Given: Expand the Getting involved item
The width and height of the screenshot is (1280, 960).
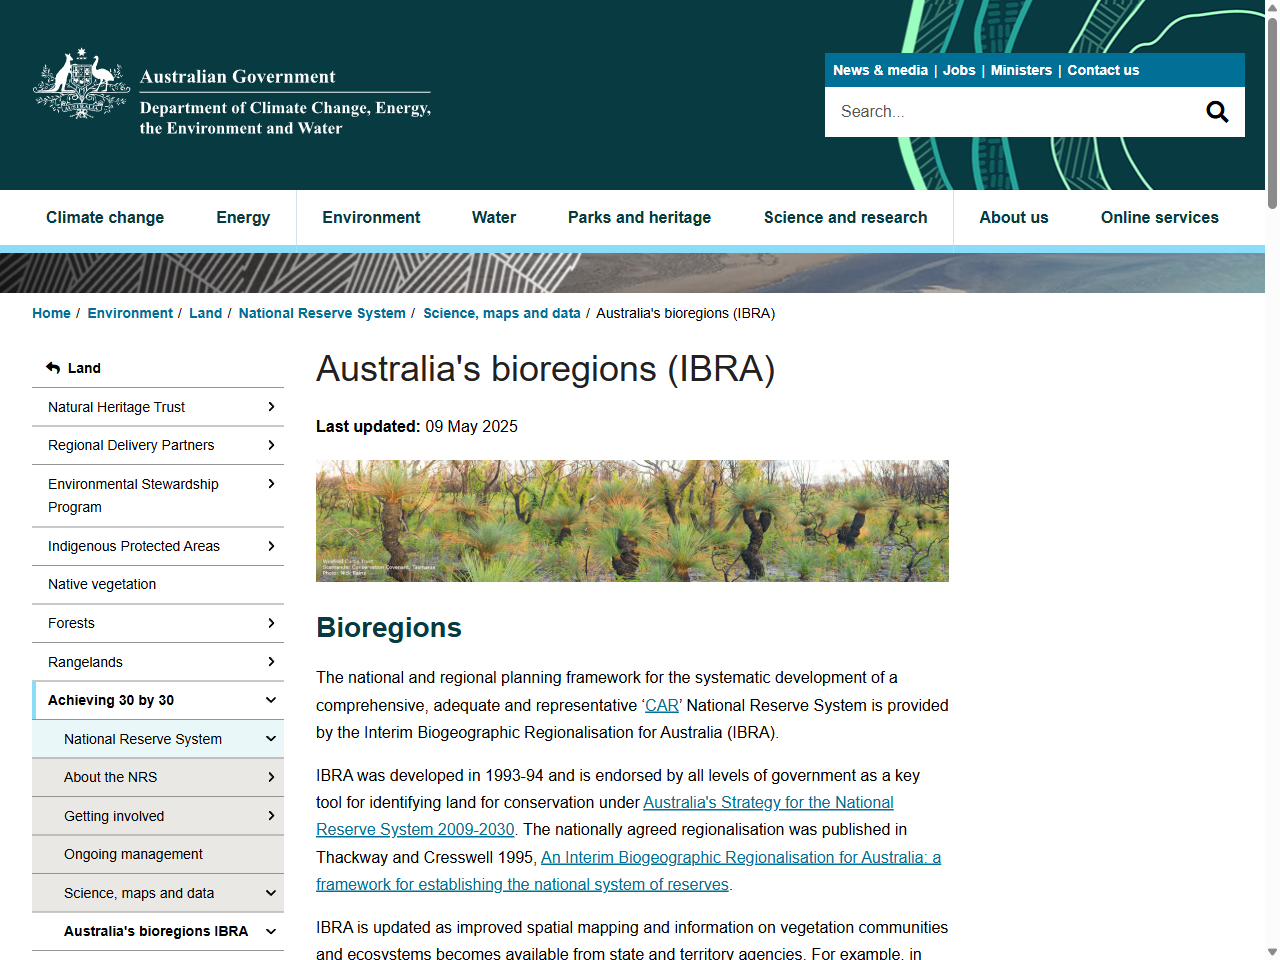Looking at the screenshot, I should 271,816.
